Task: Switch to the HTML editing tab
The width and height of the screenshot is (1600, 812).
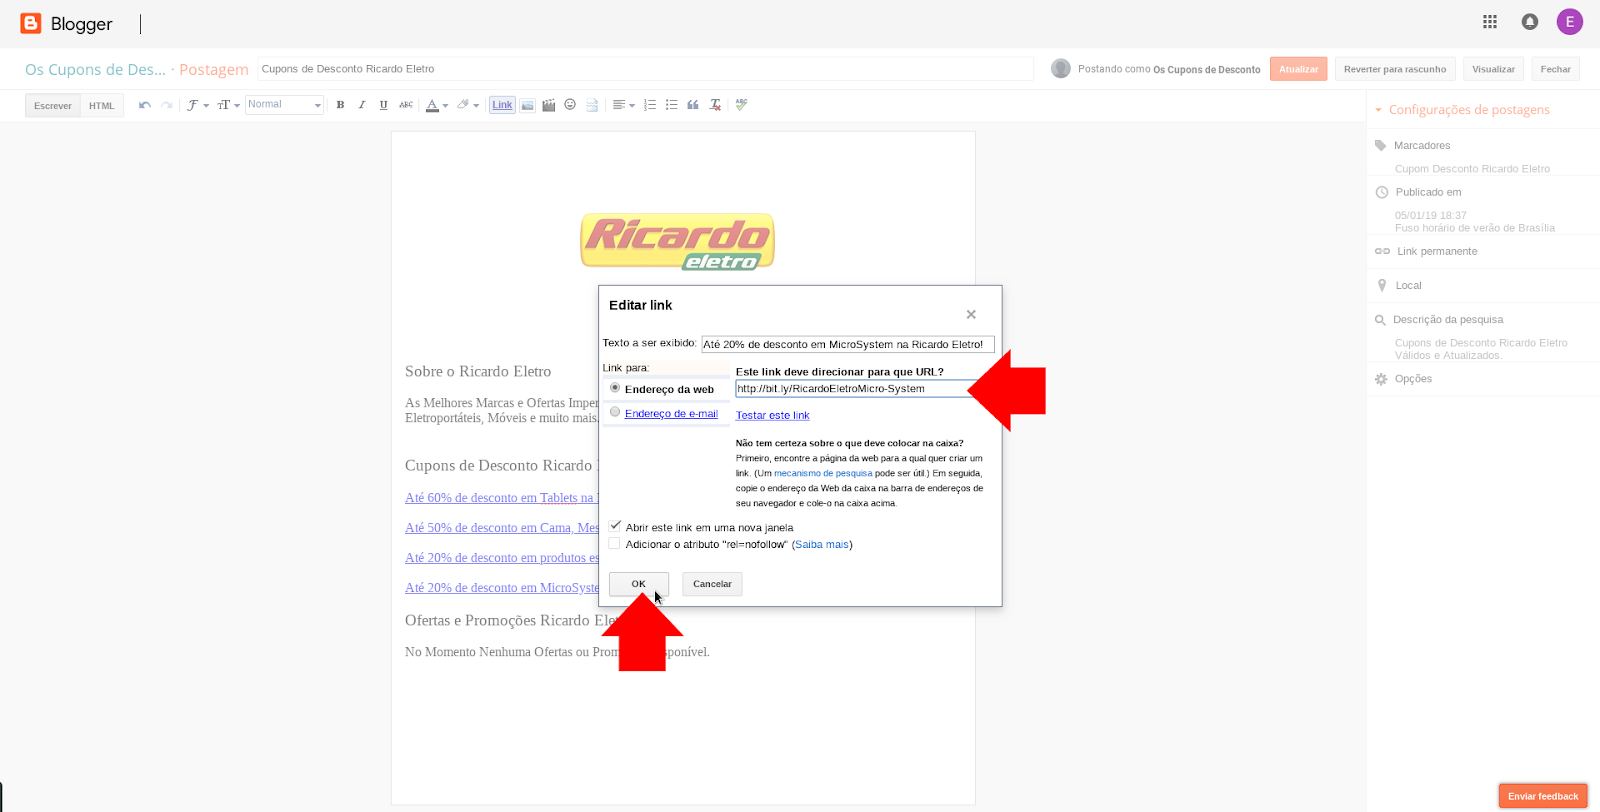Action: (102, 106)
